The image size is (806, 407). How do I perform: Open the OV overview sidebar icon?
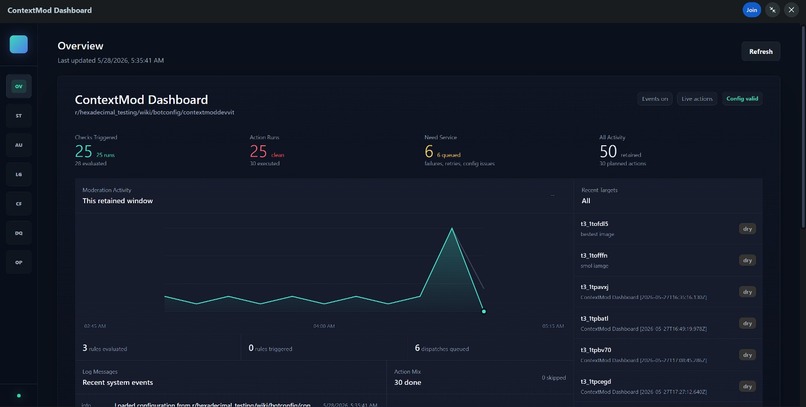pos(19,86)
